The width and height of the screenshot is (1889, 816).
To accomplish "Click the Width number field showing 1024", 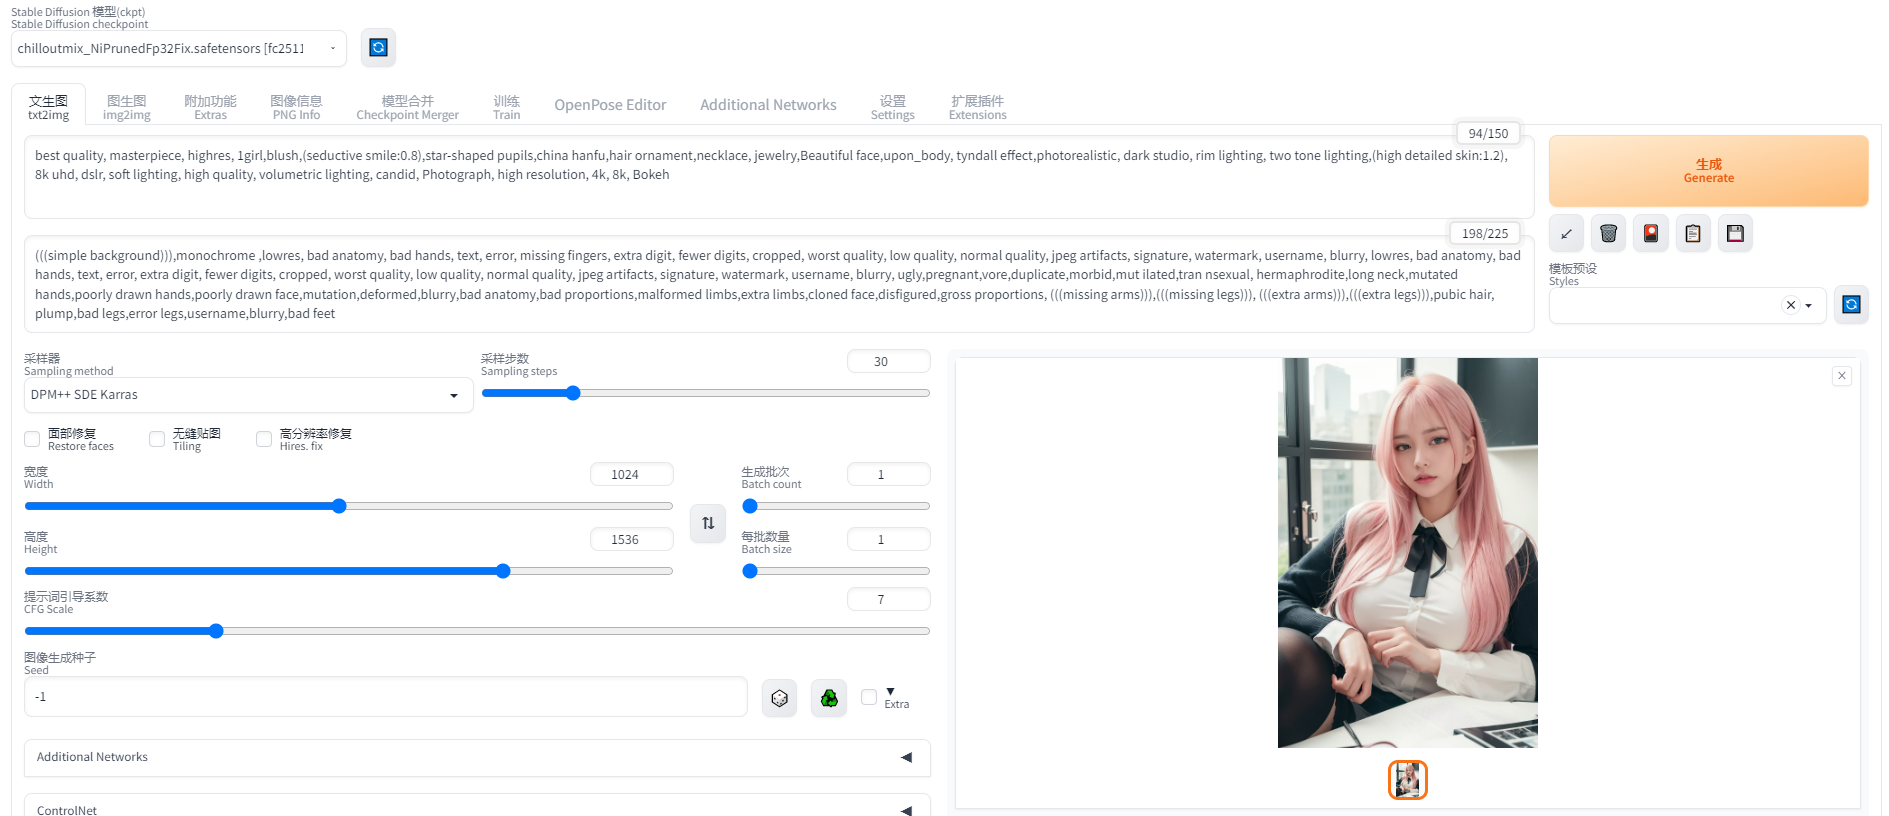I will (631, 475).
